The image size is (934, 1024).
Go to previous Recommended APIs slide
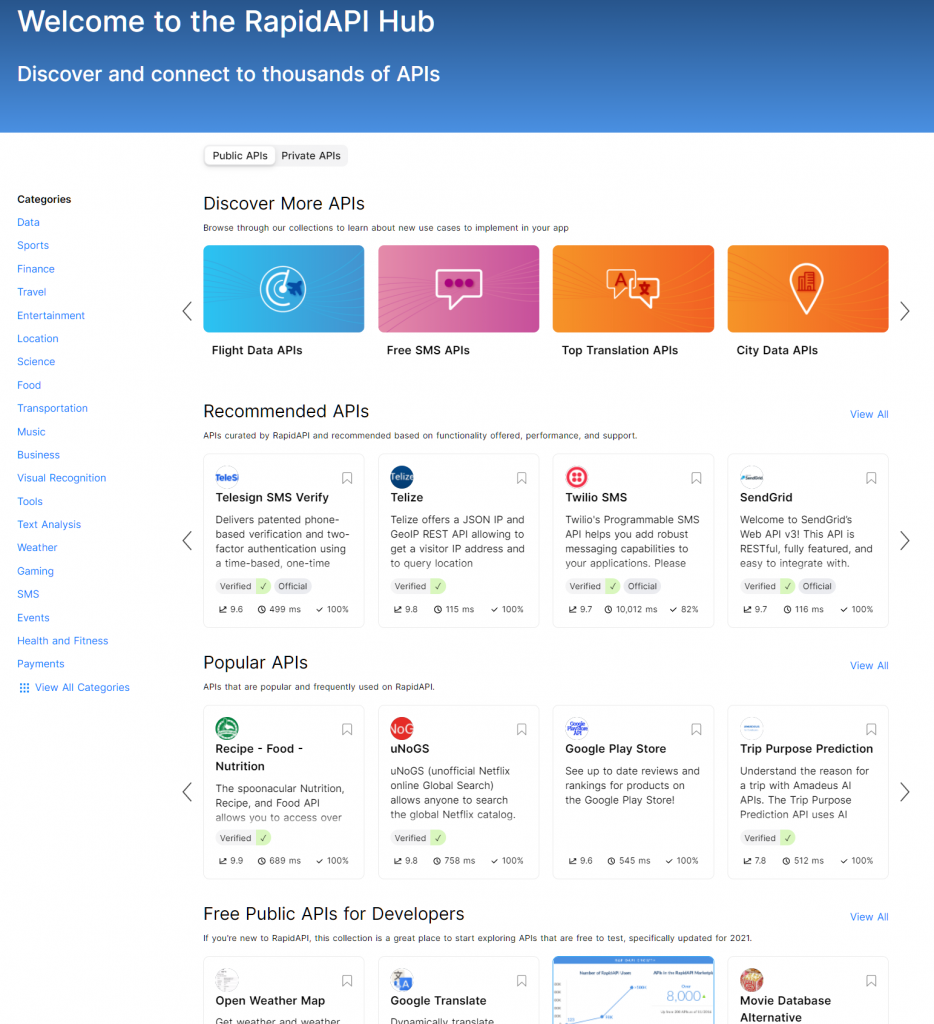pyautogui.click(x=187, y=541)
